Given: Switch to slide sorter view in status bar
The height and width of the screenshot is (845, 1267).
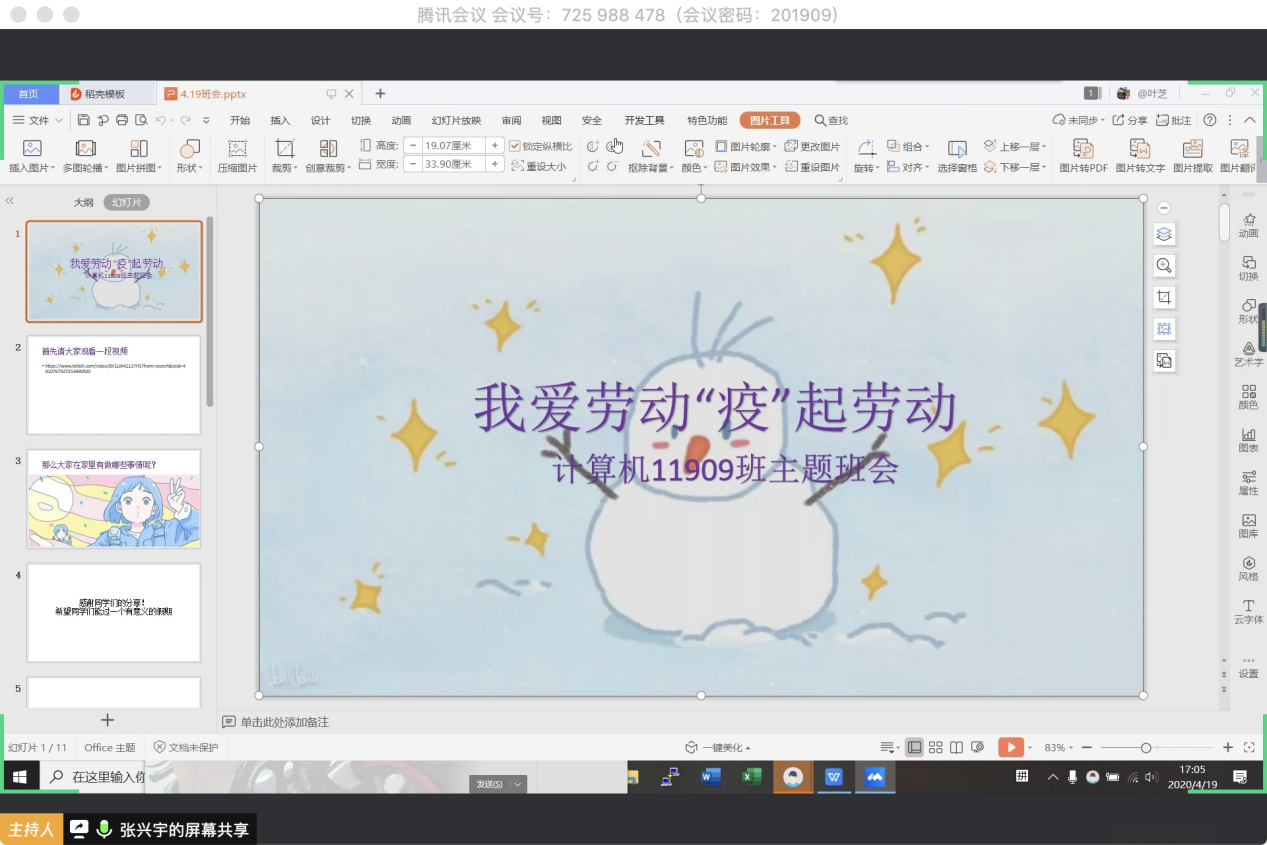Looking at the screenshot, I should [x=936, y=747].
